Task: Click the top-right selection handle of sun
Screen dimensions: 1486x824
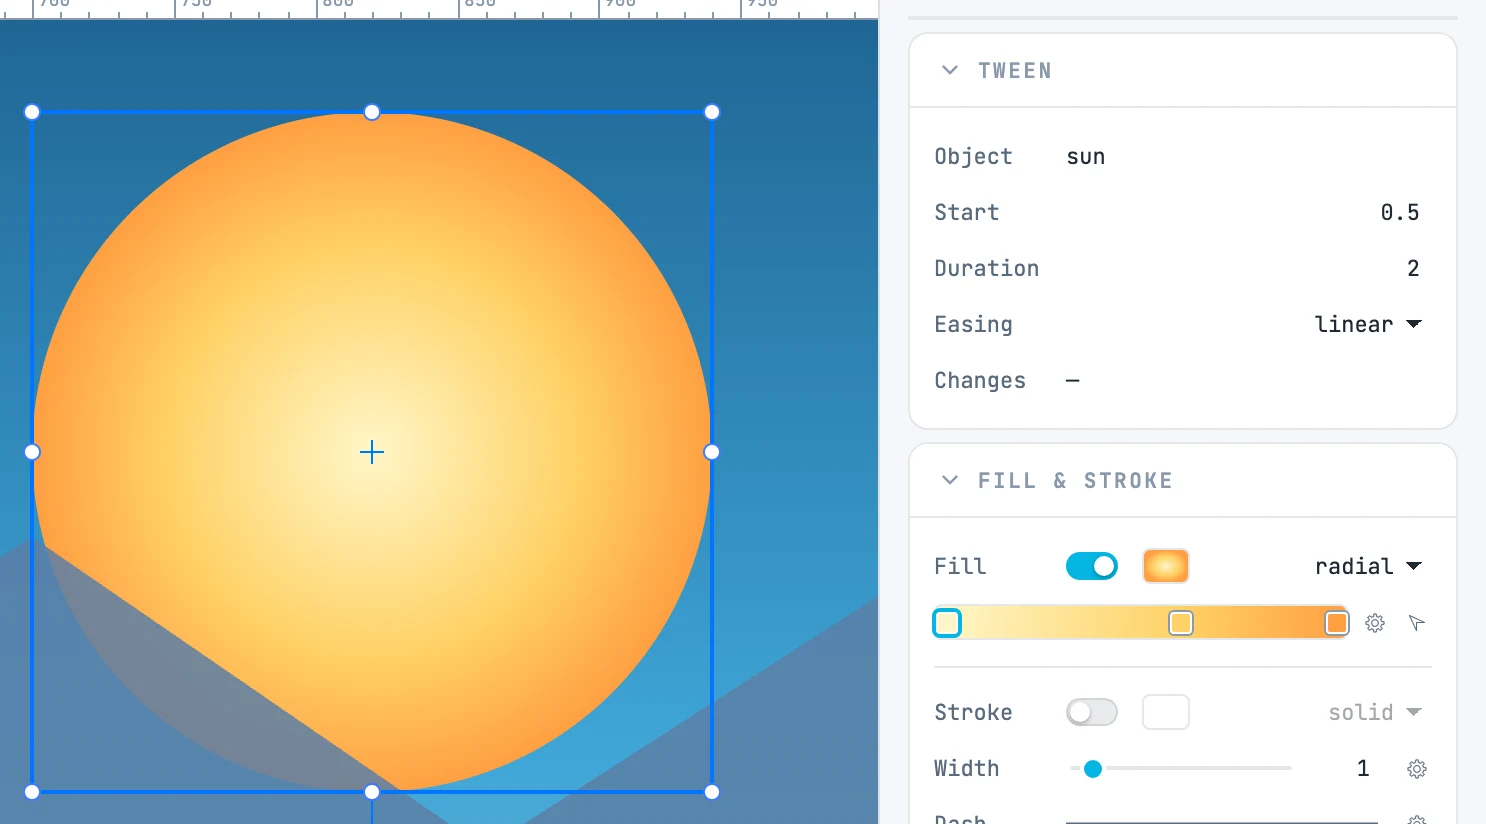Action: 712,112
